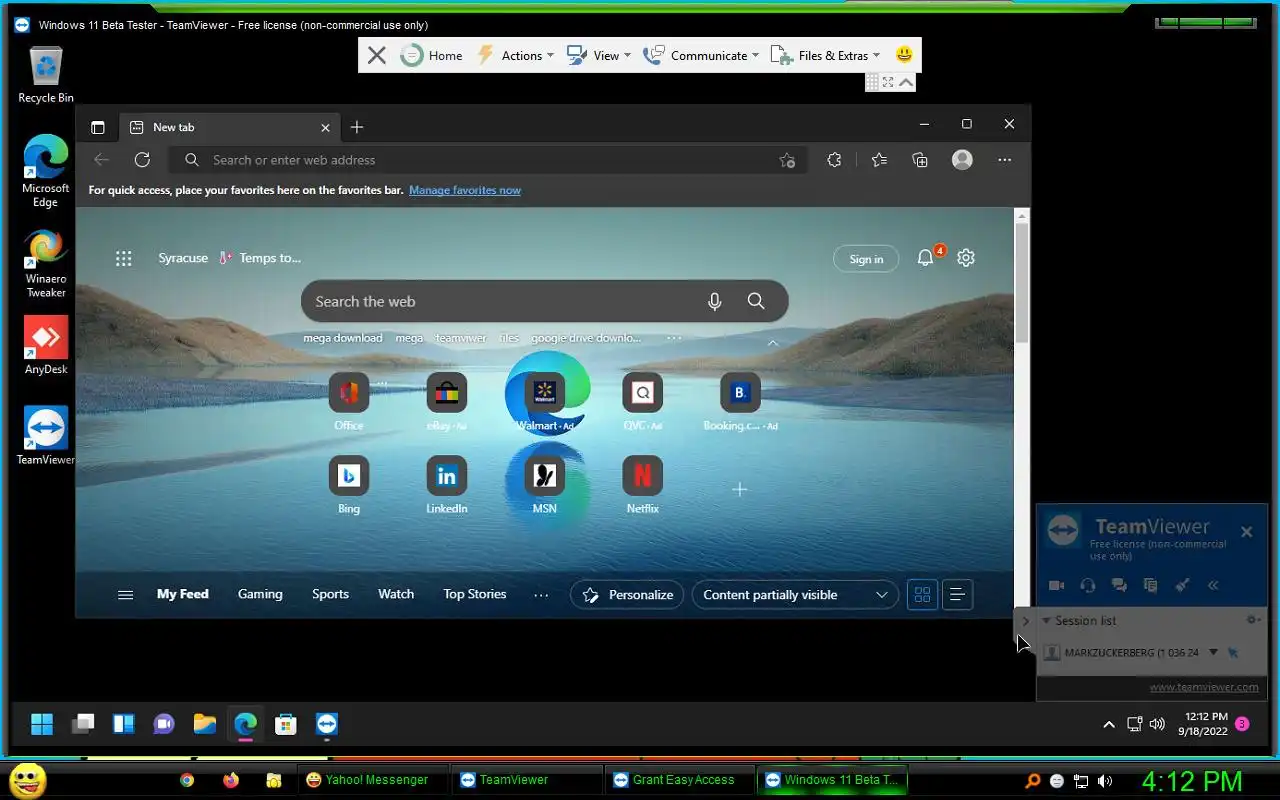Open the TeamViewer desktop shortcut
The height and width of the screenshot is (800, 1280).
point(45,435)
